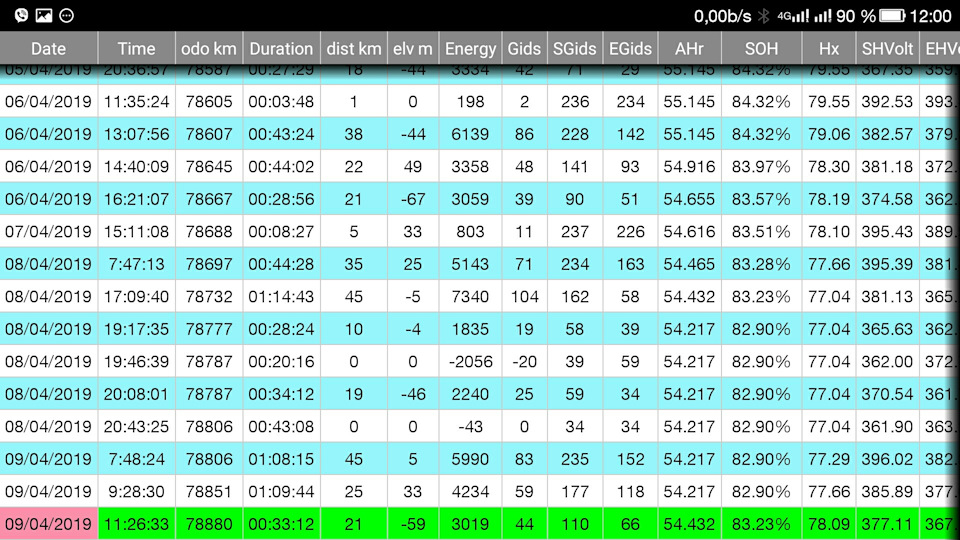Select the Gids column header

point(524,48)
